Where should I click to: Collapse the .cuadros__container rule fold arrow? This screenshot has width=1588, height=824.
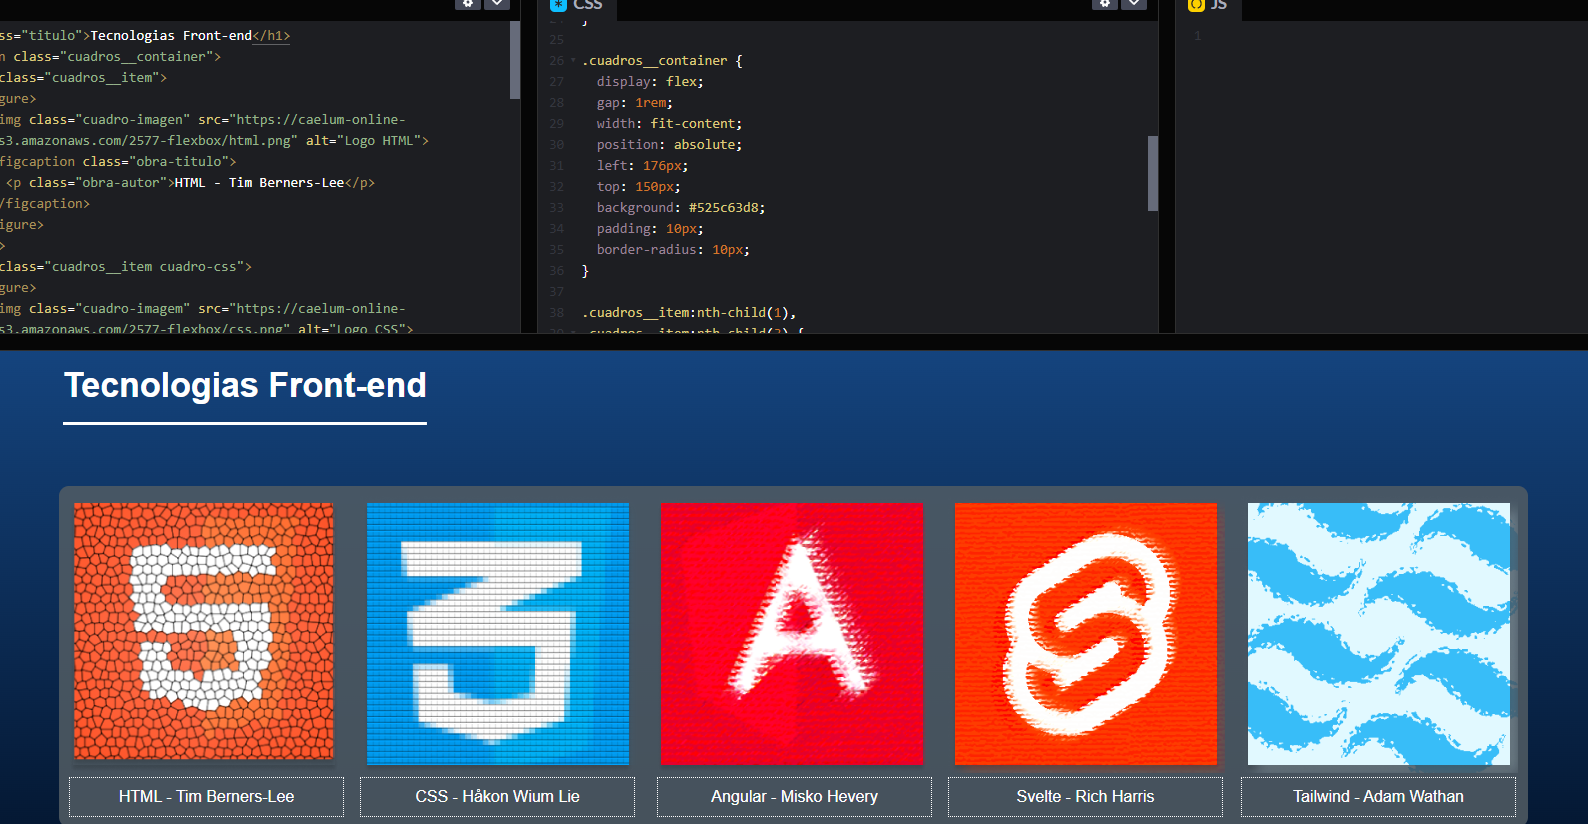coord(573,61)
